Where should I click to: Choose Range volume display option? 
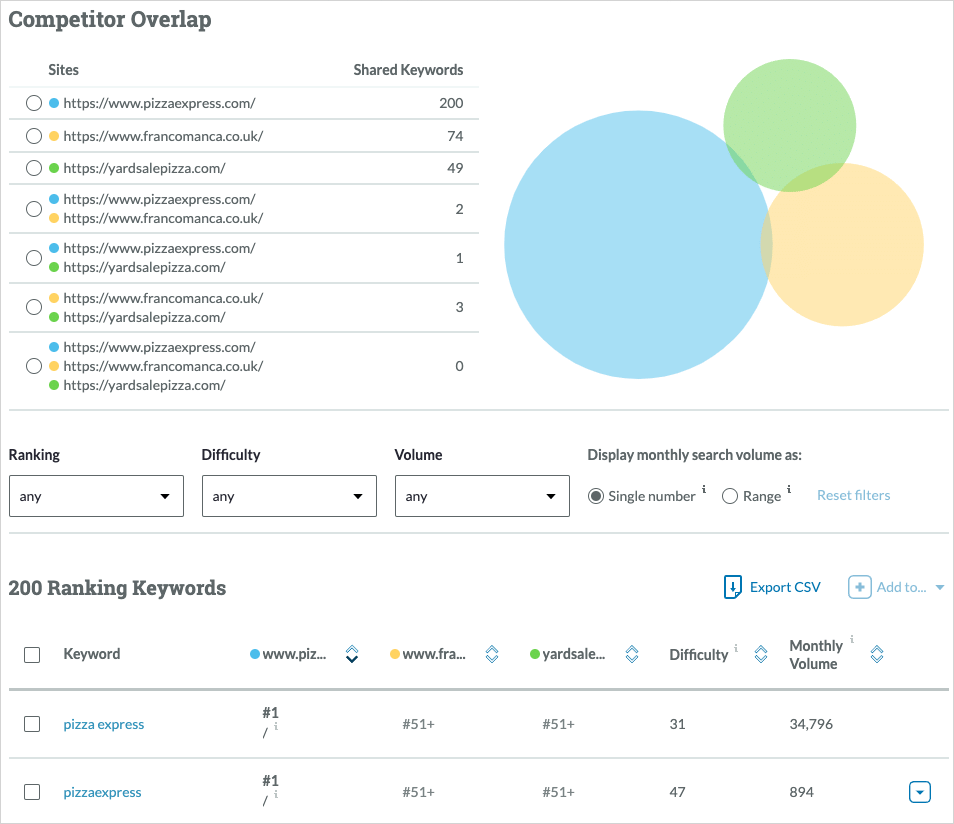click(729, 496)
